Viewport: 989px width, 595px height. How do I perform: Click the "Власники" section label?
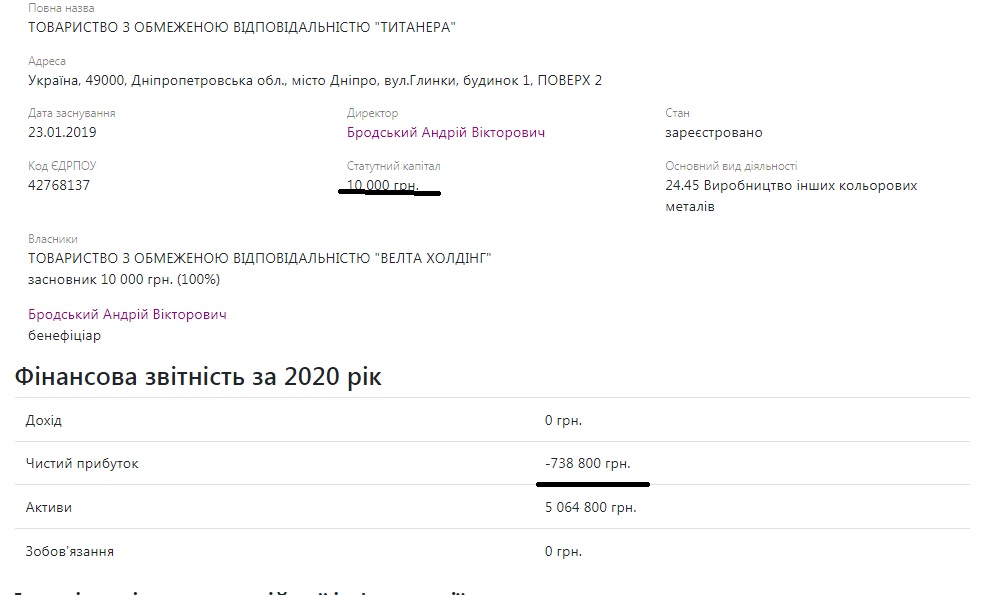click(53, 240)
